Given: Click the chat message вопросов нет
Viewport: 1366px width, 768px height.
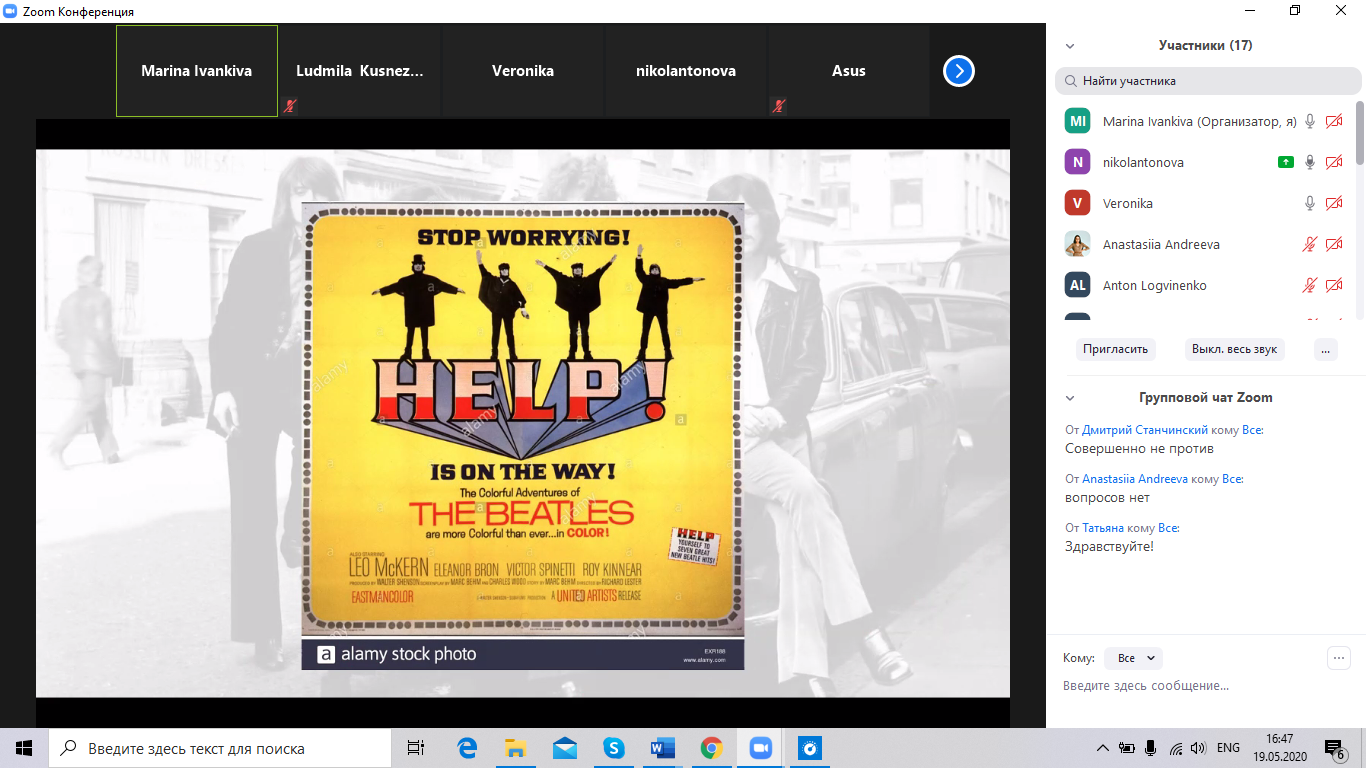Looking at the screenshot, I should coord(1107,498).
